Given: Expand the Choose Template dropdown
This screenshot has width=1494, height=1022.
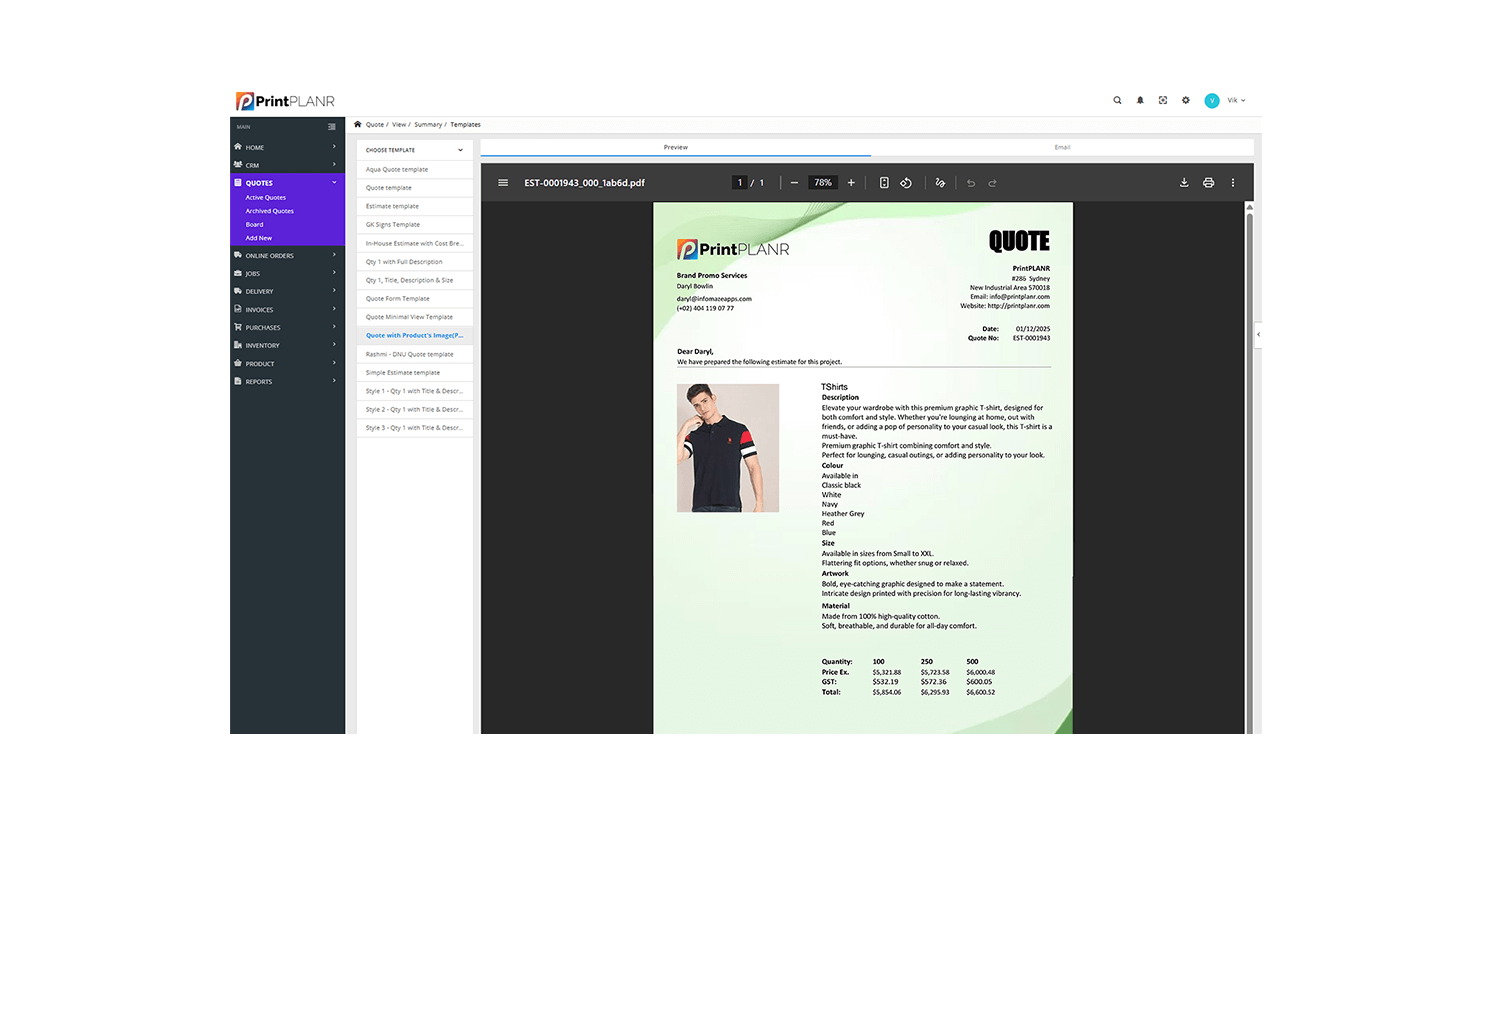Looking at the screenshot, I should point(414,150).
